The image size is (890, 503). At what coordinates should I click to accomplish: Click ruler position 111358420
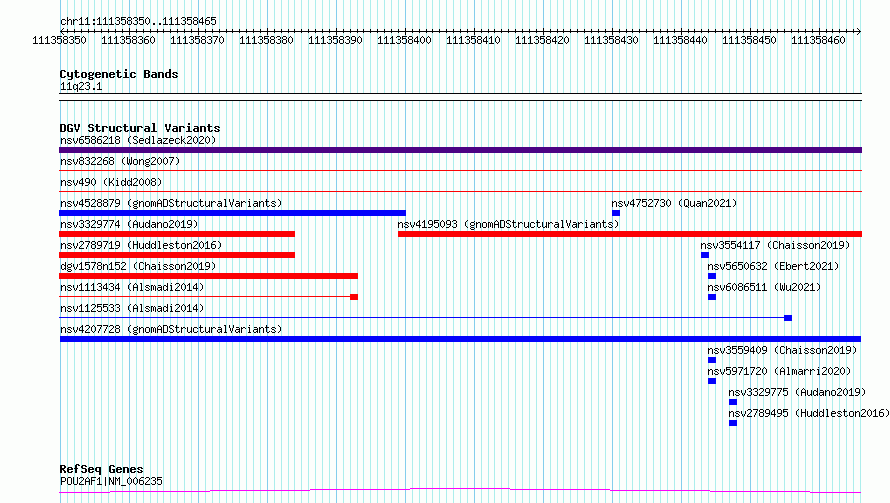pyautogui.click(x=542, y=40)
